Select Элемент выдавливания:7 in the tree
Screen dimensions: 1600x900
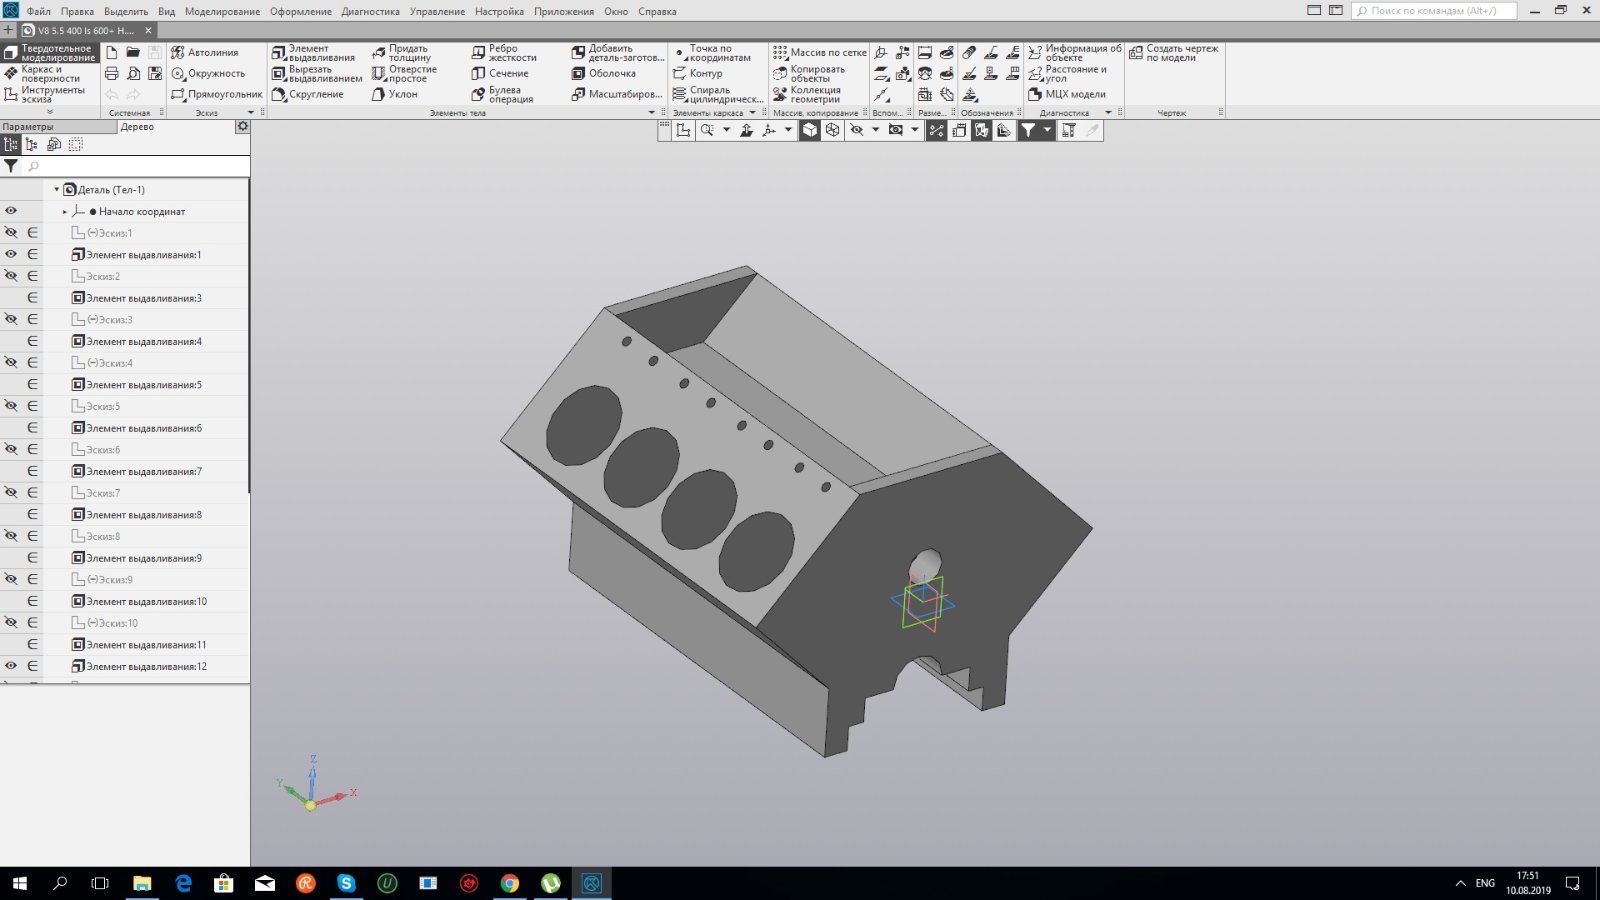(x=143, y=472)
